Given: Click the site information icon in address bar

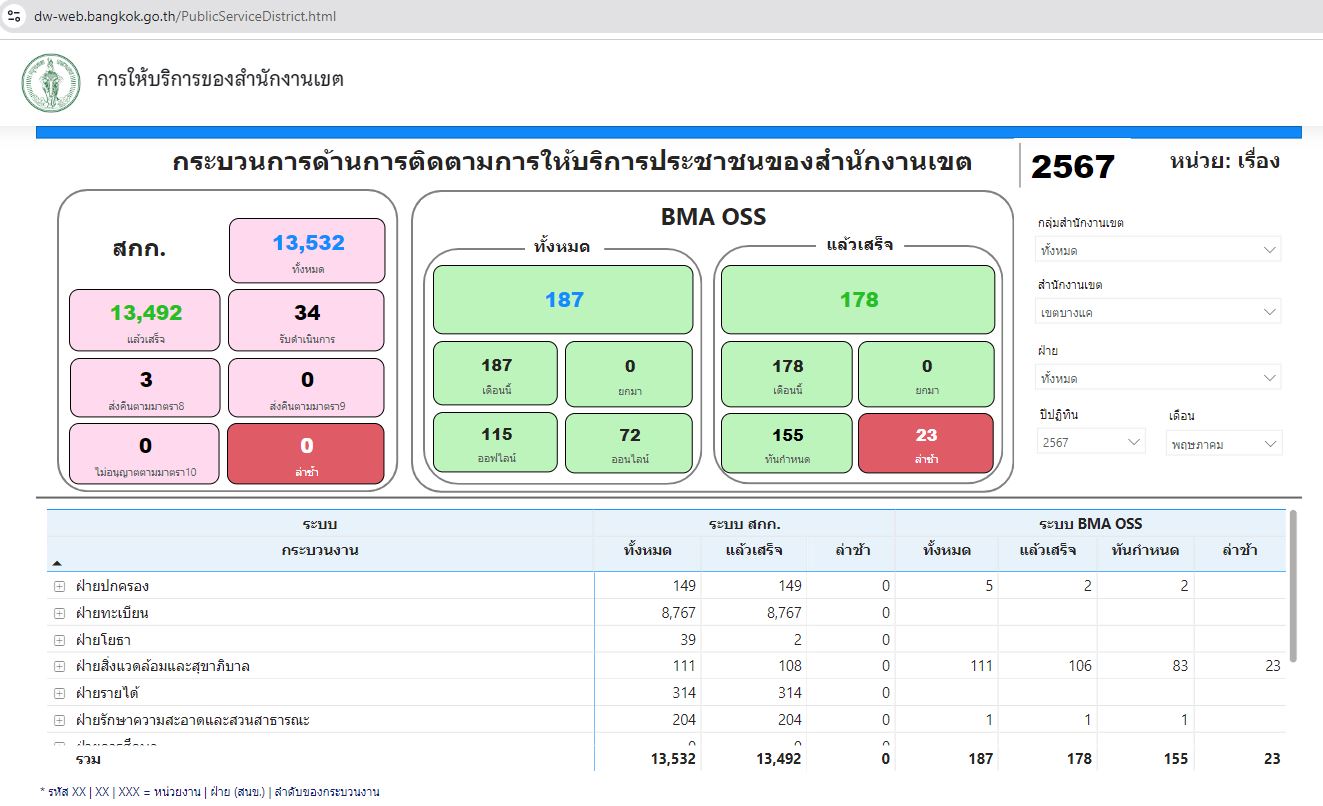Looking at the screenshot, I should (14, 16).
